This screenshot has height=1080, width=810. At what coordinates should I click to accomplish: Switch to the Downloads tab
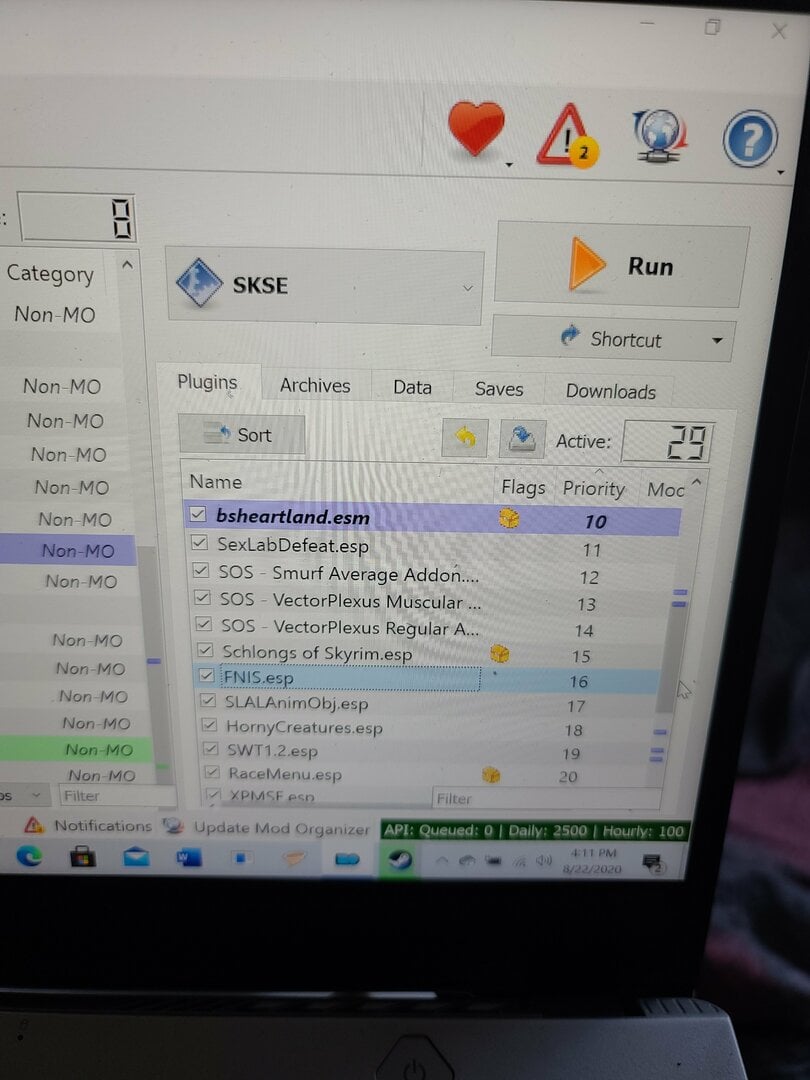[x=610, y=392]
